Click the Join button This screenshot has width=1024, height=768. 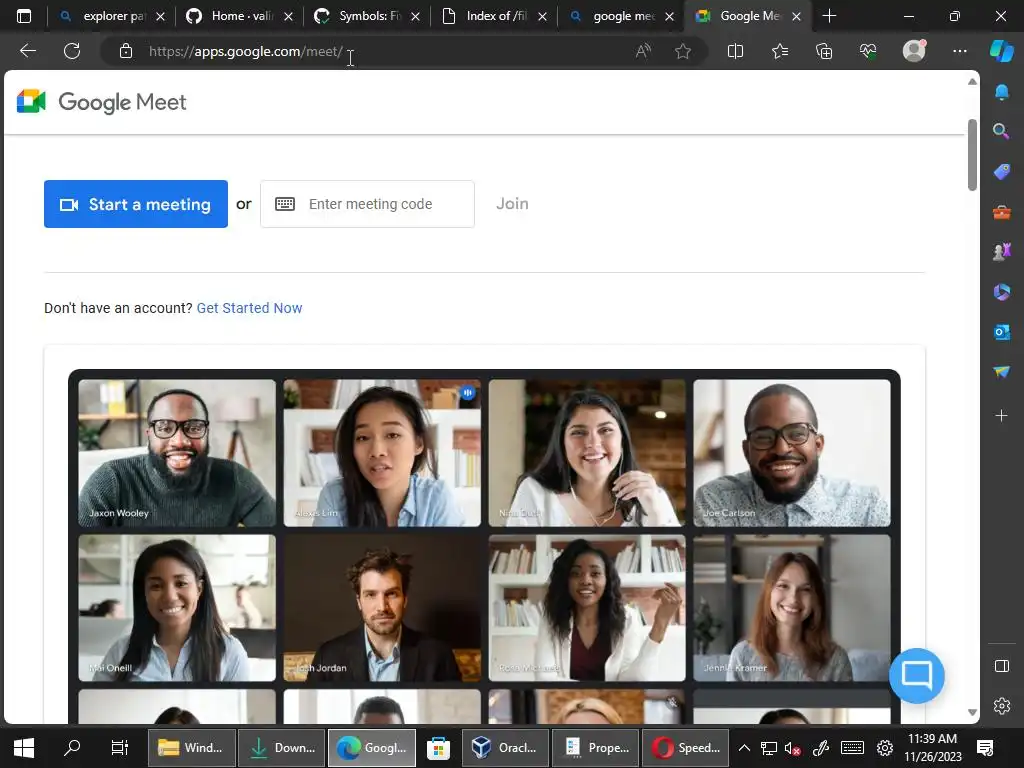click(x=512, y=204)
